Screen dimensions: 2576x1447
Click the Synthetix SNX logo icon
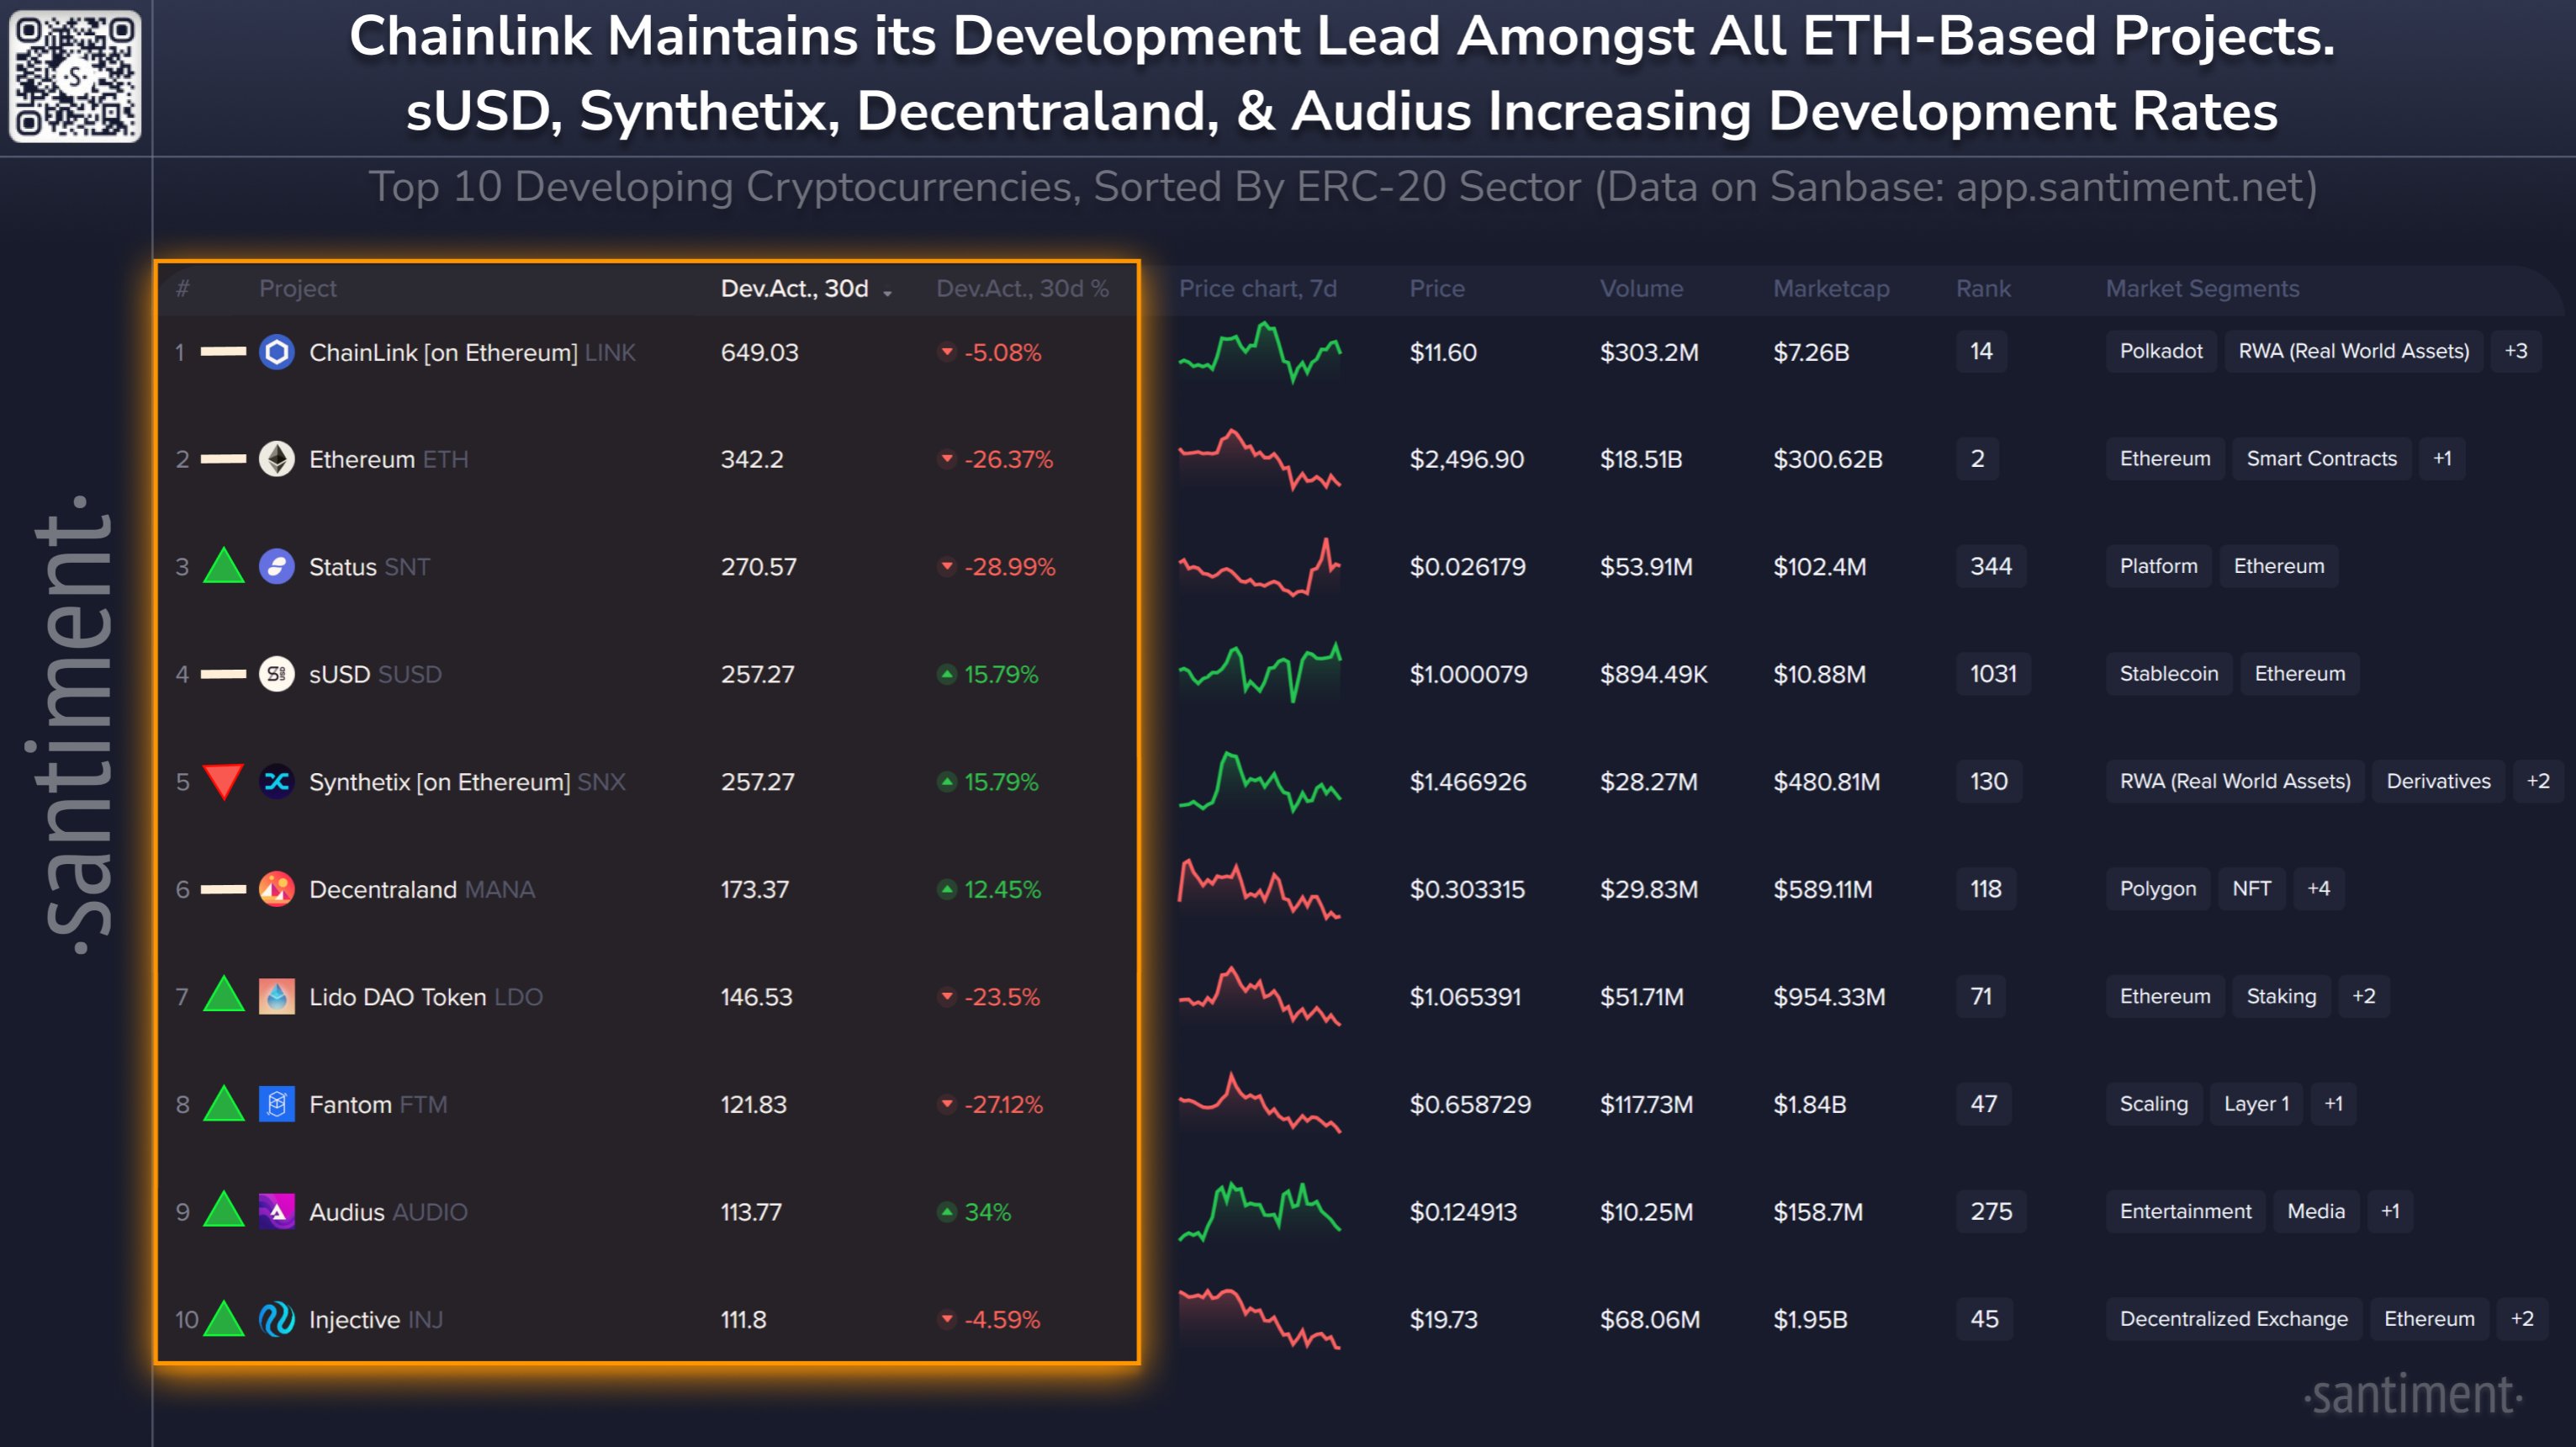[277, 782]
